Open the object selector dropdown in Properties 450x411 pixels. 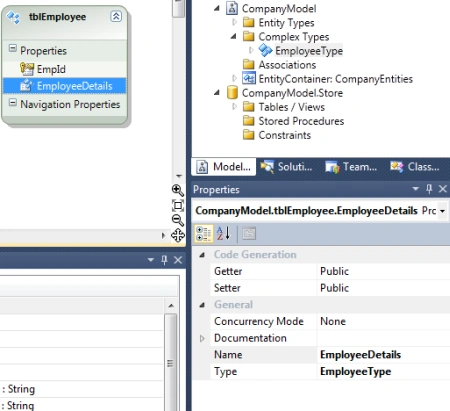pyautogui.click(x=442, y=211)
